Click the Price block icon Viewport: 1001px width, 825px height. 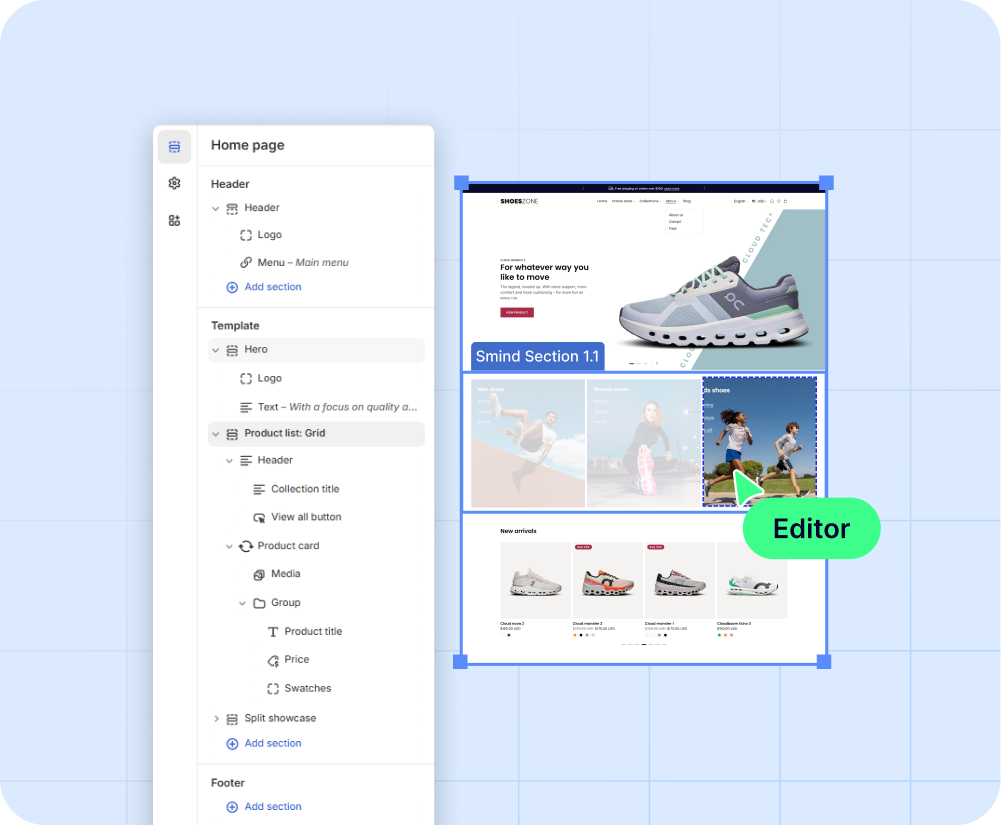[x=273, y=660]
